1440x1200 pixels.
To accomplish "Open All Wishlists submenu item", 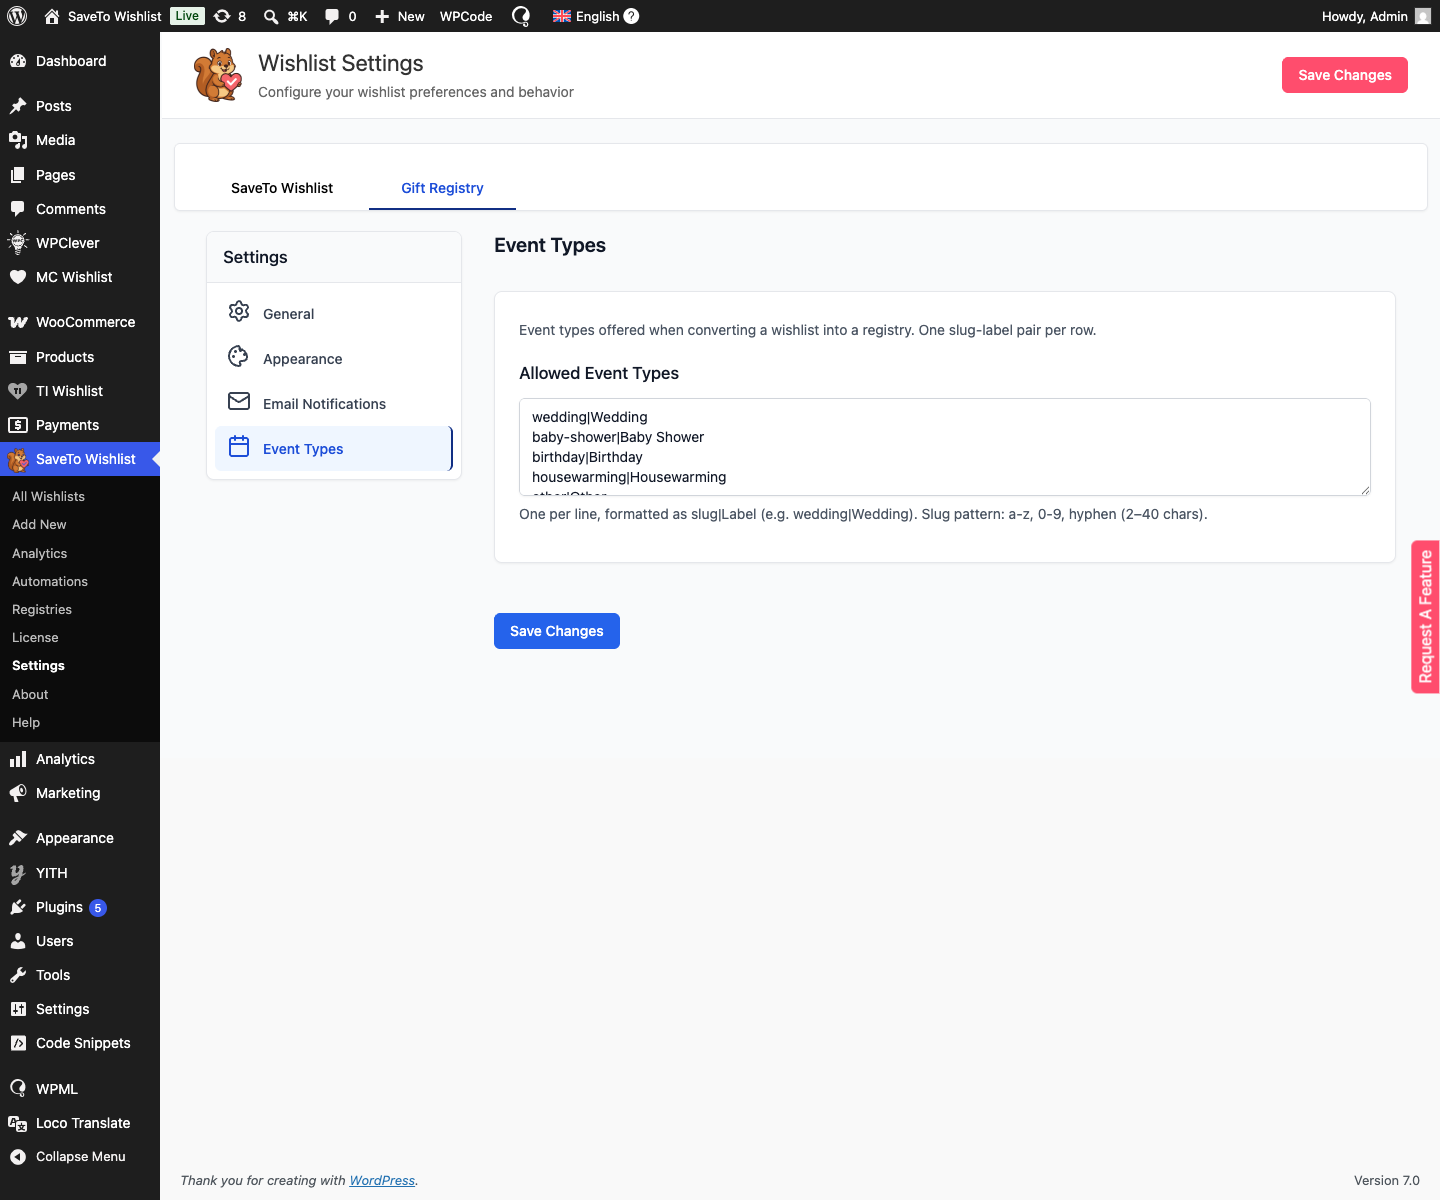I will [x=48, y=496].
